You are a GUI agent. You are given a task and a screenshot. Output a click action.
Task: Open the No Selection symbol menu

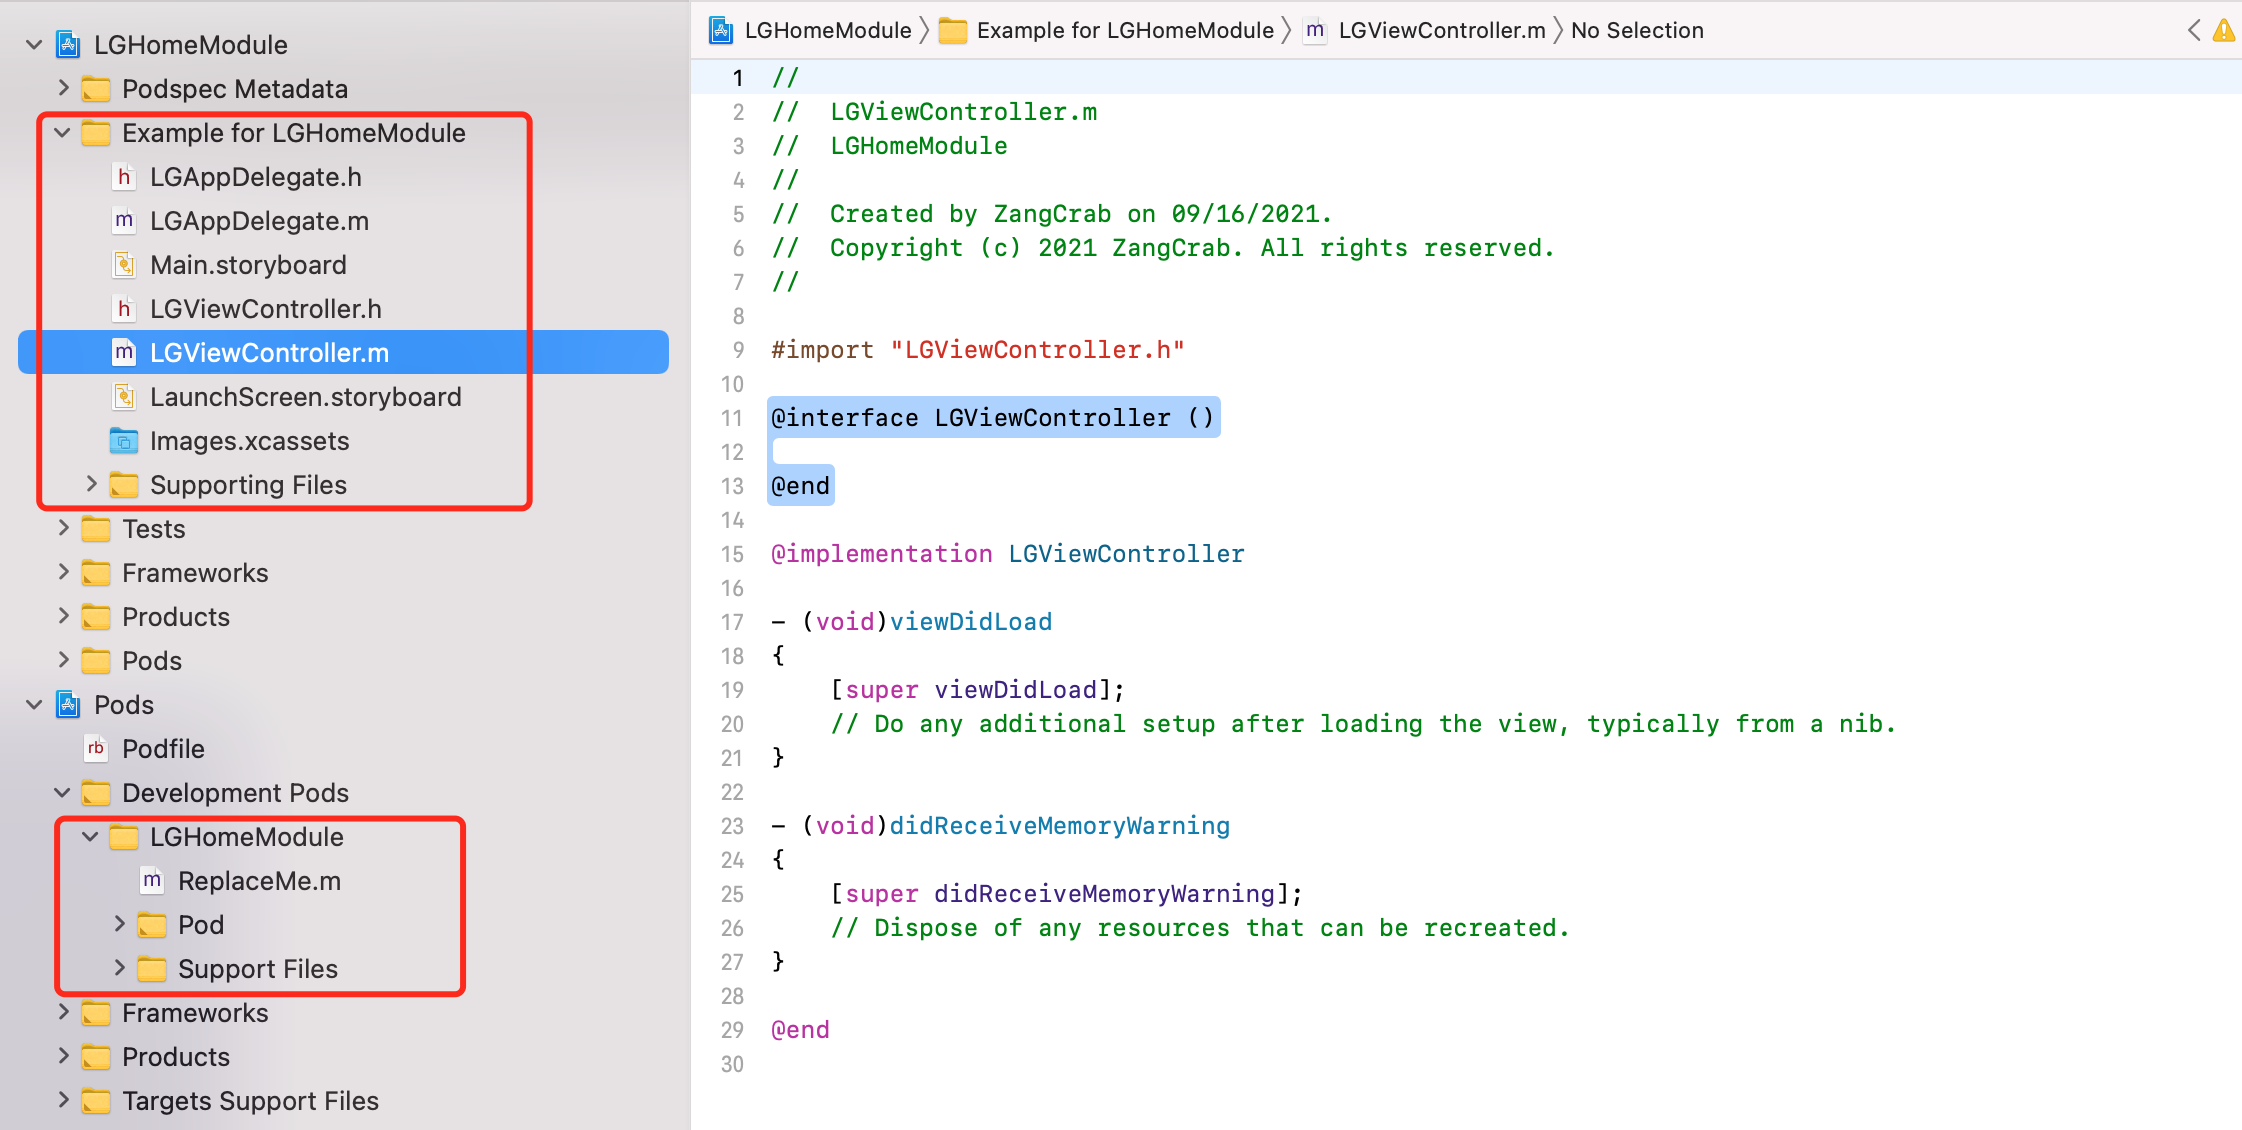1637,31
